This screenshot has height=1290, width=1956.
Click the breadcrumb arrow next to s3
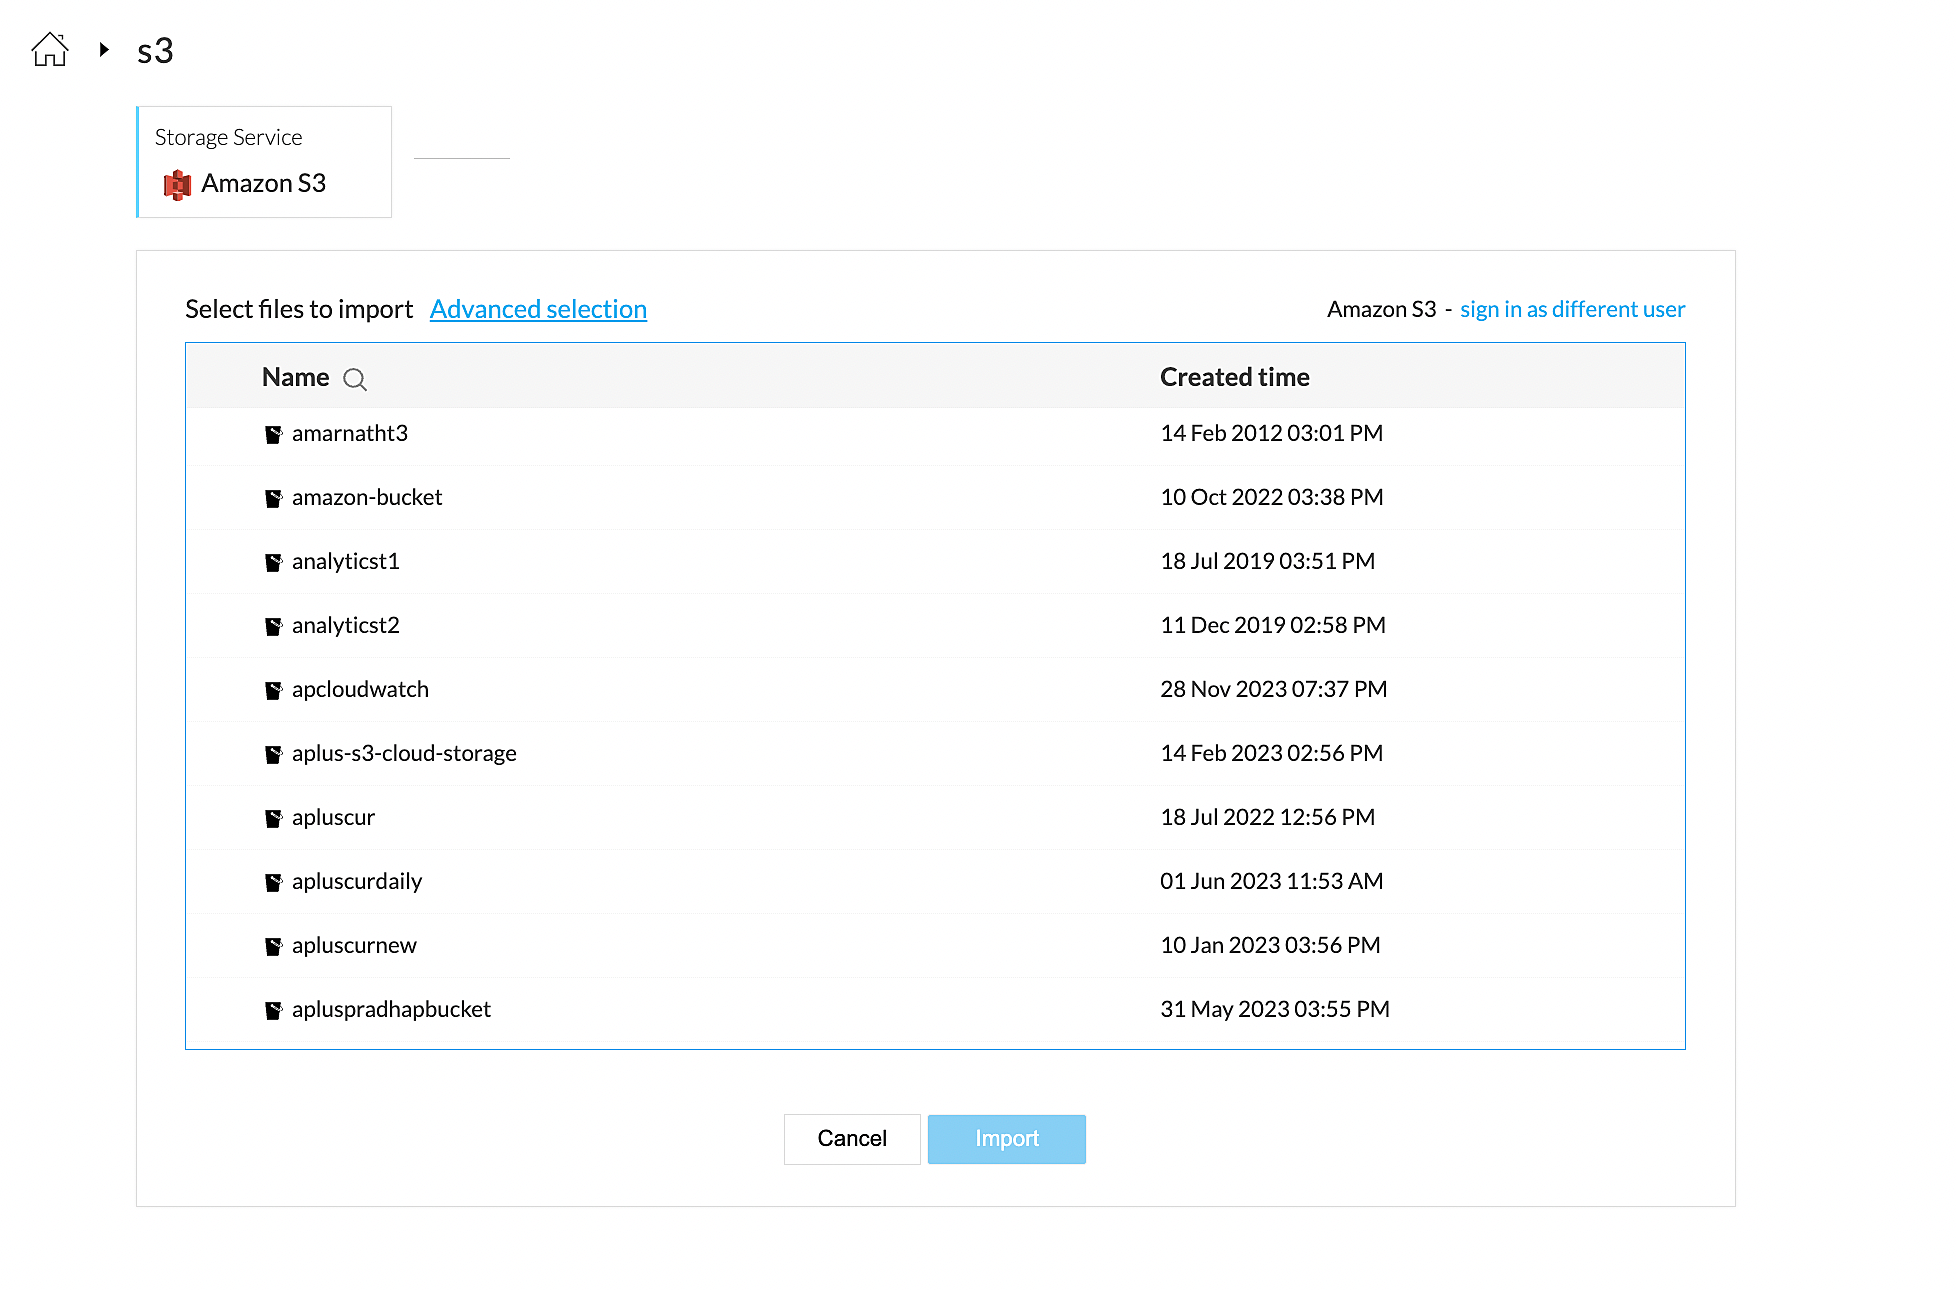click(104, 49)
